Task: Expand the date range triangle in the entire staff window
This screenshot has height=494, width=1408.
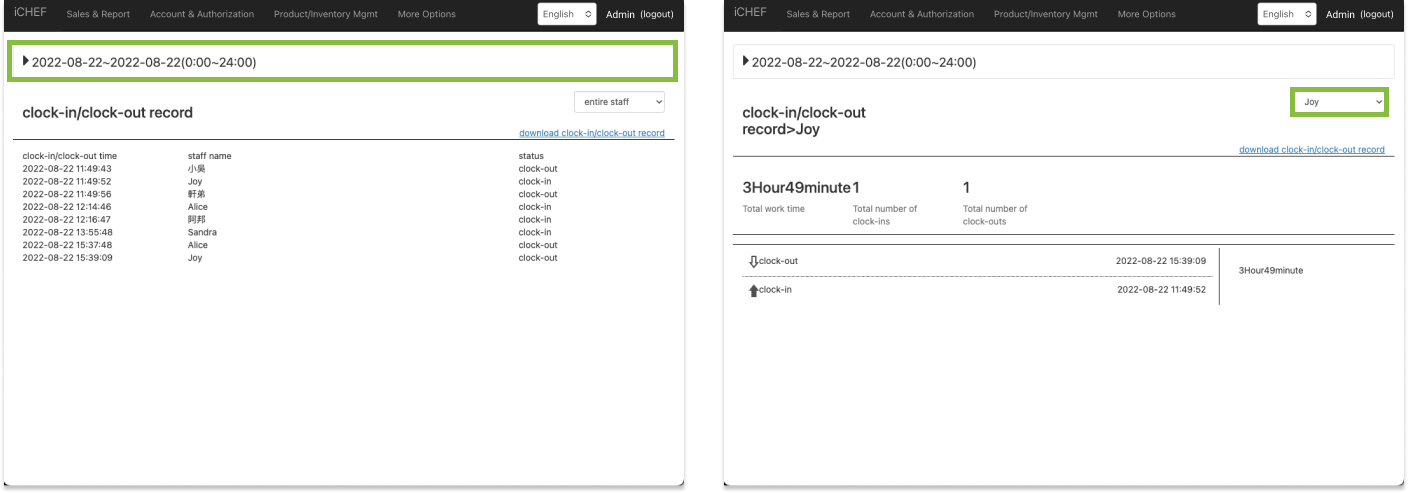Action: point(26,62)
